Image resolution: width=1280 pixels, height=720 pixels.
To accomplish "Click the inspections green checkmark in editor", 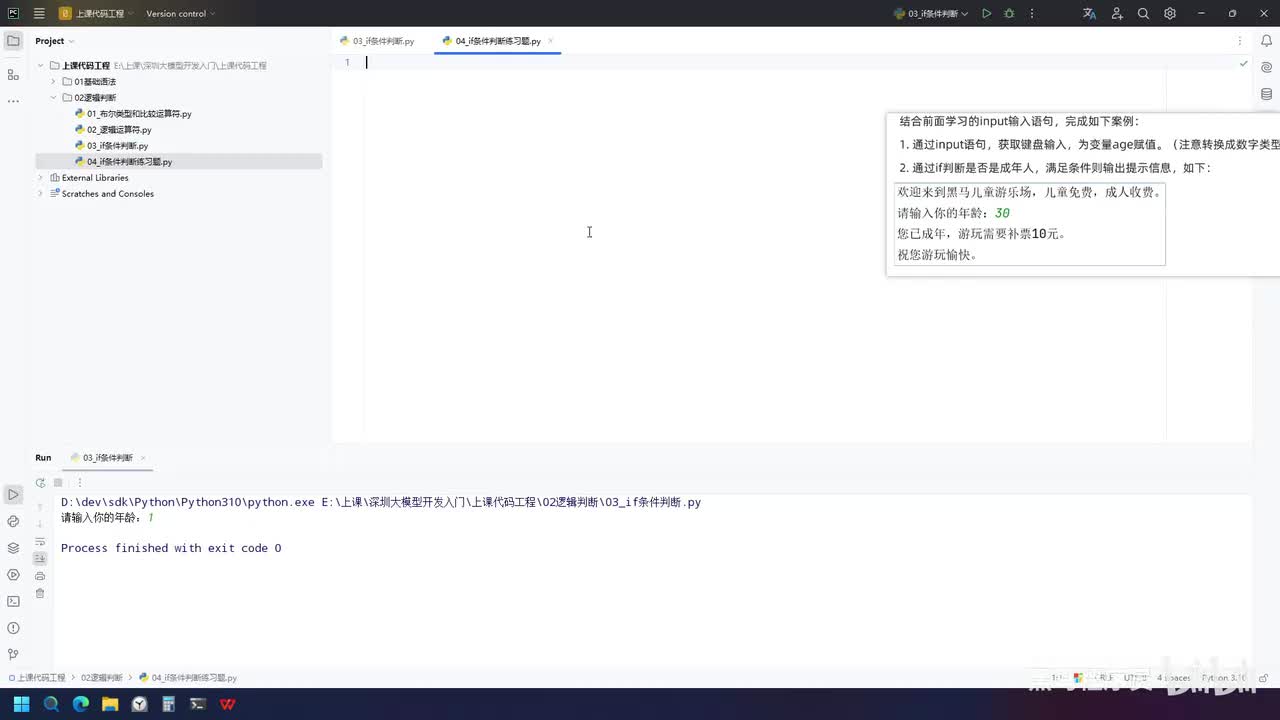I will pyautogui.click(x=1243, y=63).
